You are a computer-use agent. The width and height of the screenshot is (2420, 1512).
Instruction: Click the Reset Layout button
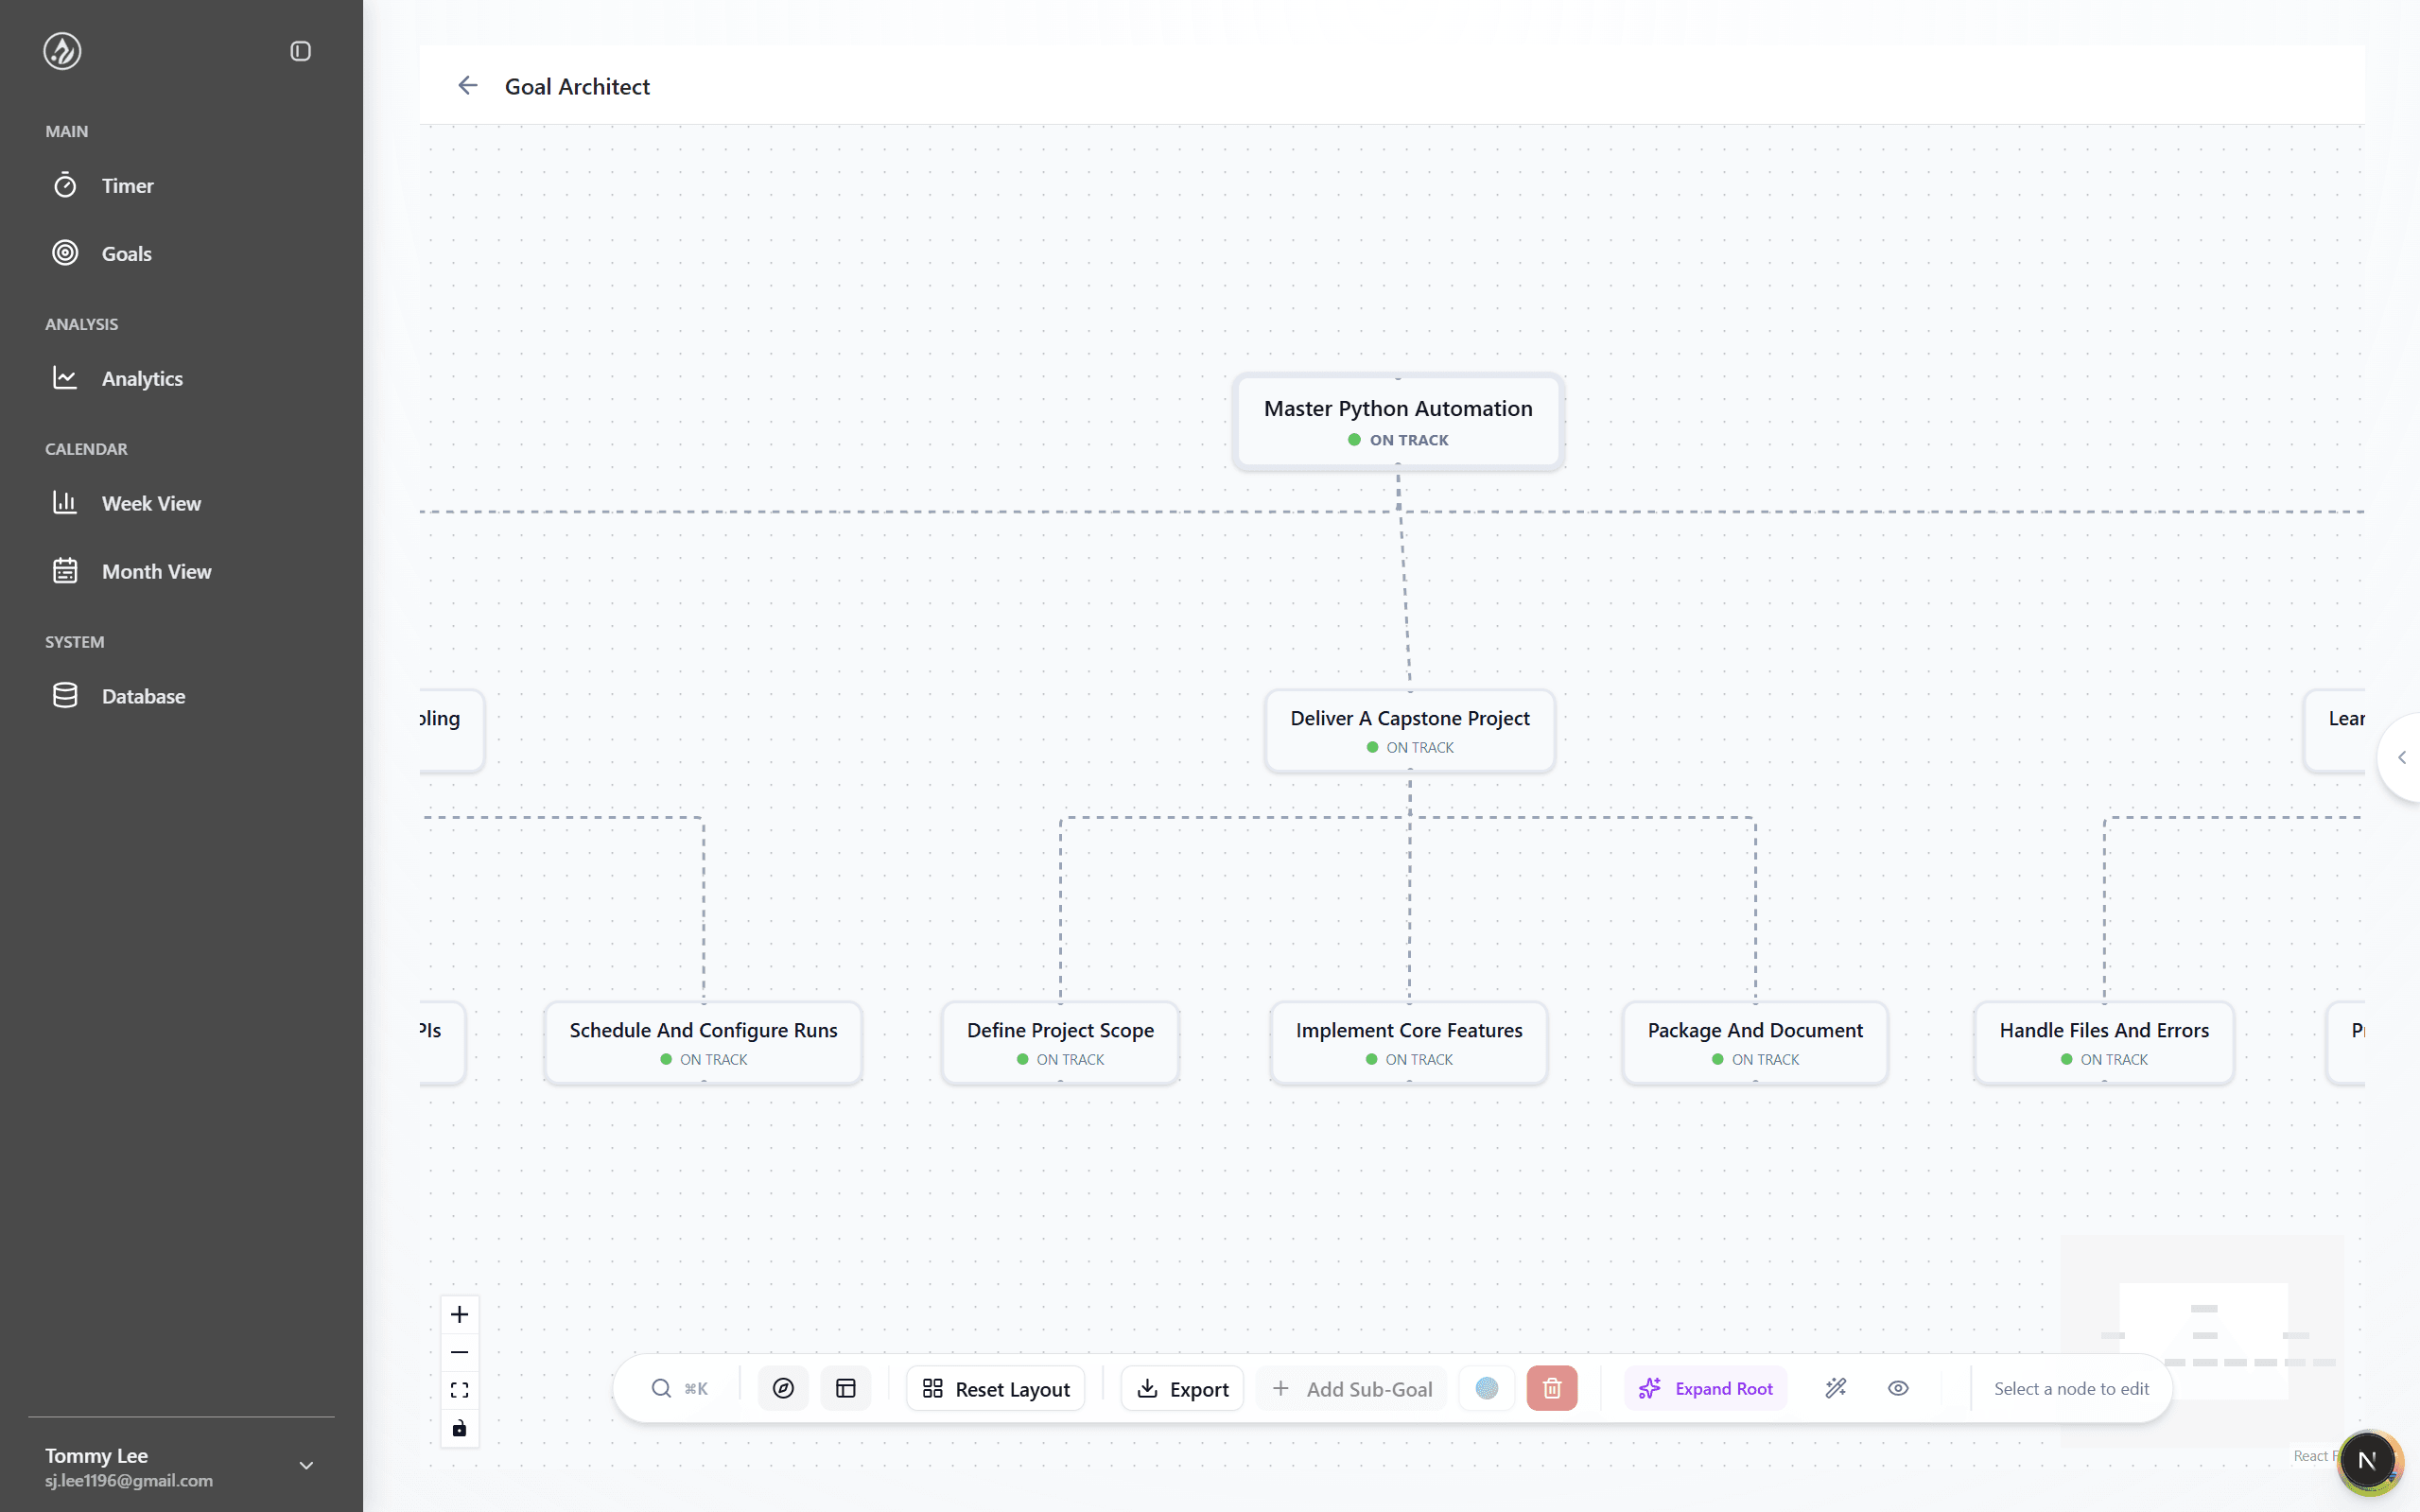(x=996, y=1388)
